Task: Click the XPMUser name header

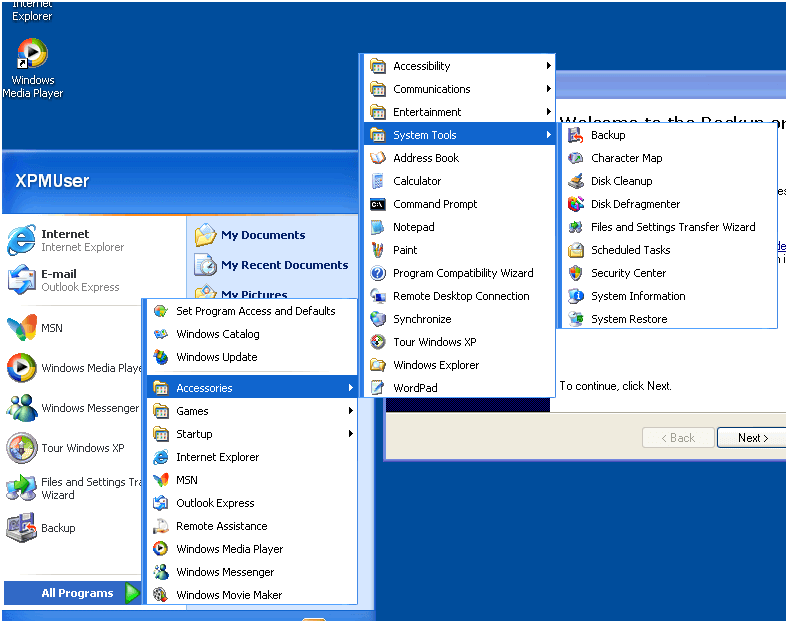Action: pyautogui.click(x=52, y=181)
